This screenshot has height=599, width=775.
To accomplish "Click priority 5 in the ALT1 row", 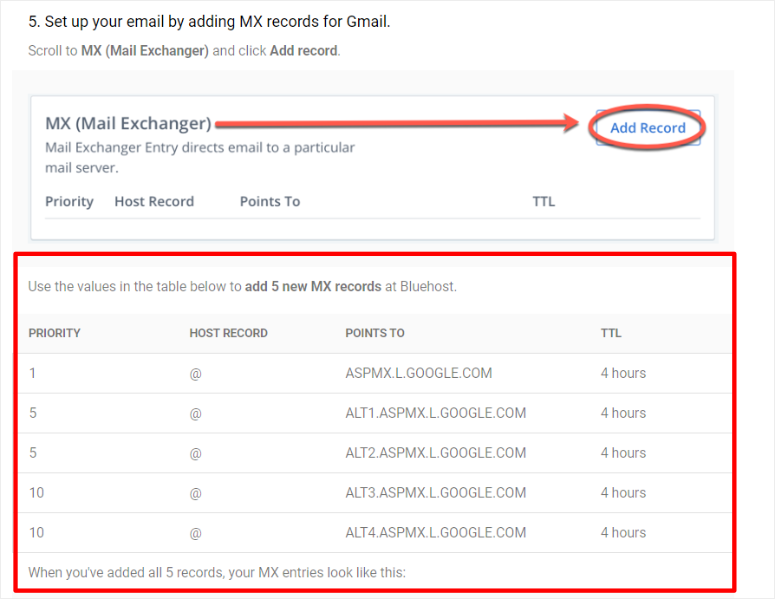I will pyautogui.click(x=33, y=413).
